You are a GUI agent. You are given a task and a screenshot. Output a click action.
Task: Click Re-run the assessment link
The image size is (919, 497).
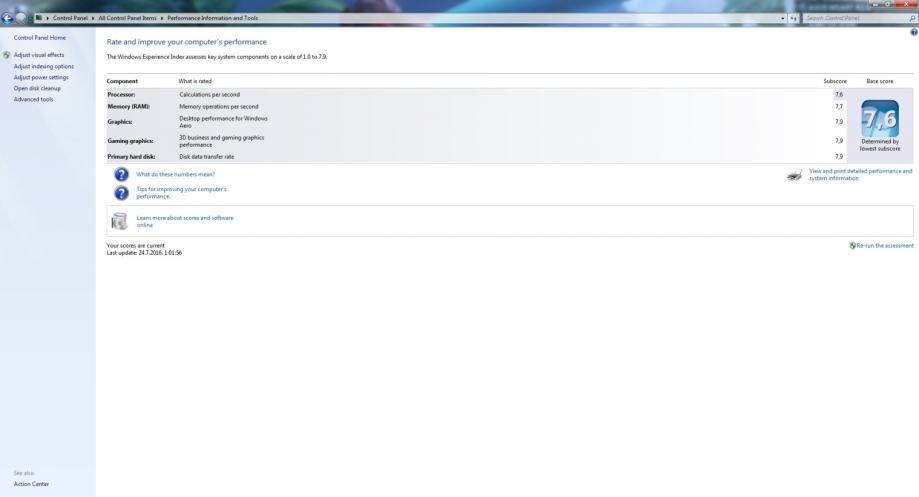[885, 246]
